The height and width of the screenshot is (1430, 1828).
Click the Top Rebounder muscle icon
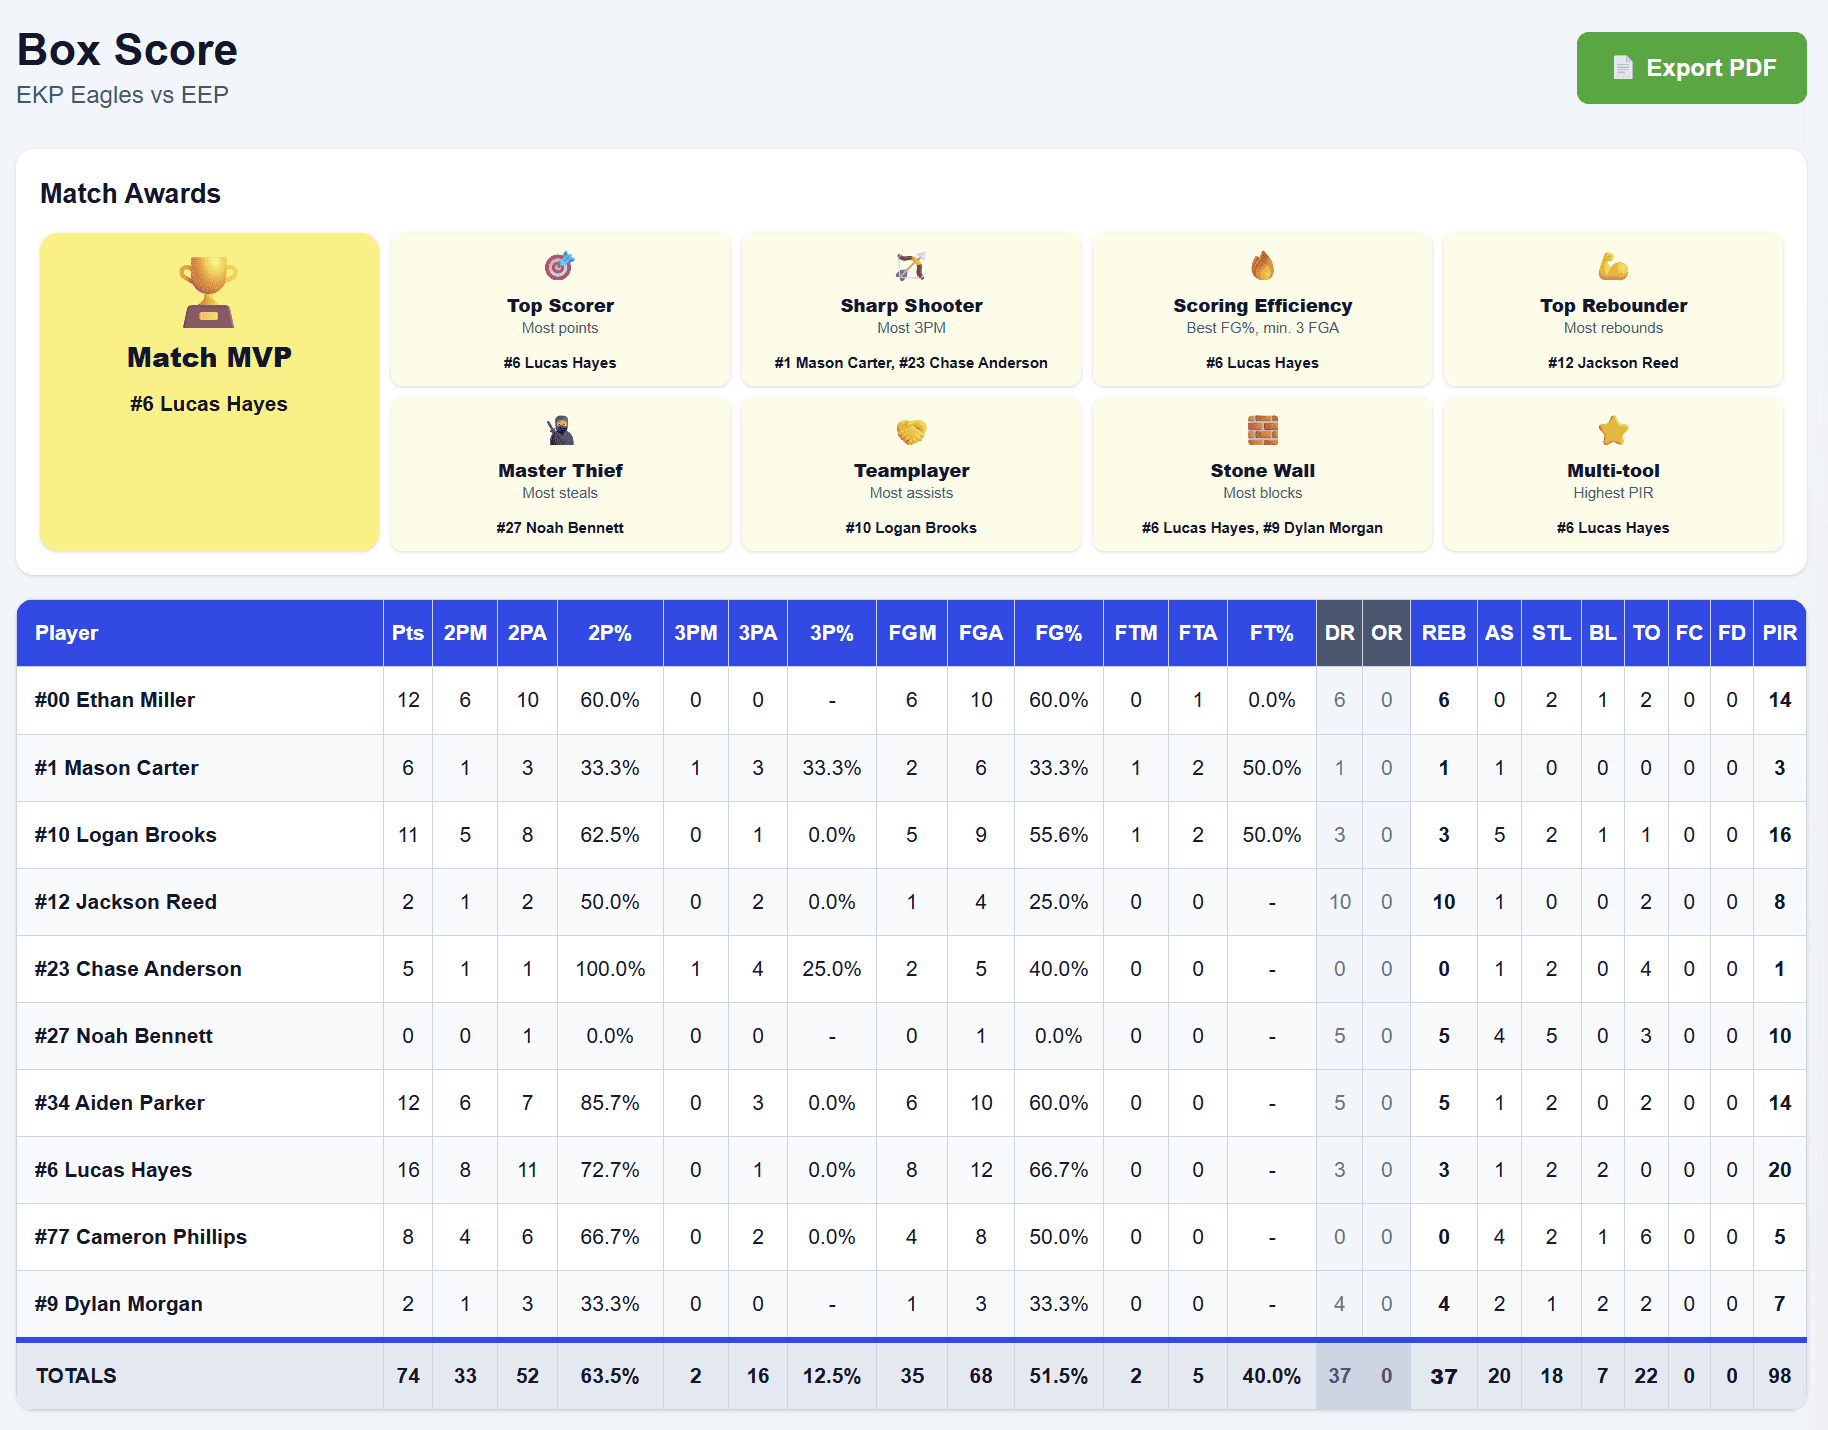1613,266
